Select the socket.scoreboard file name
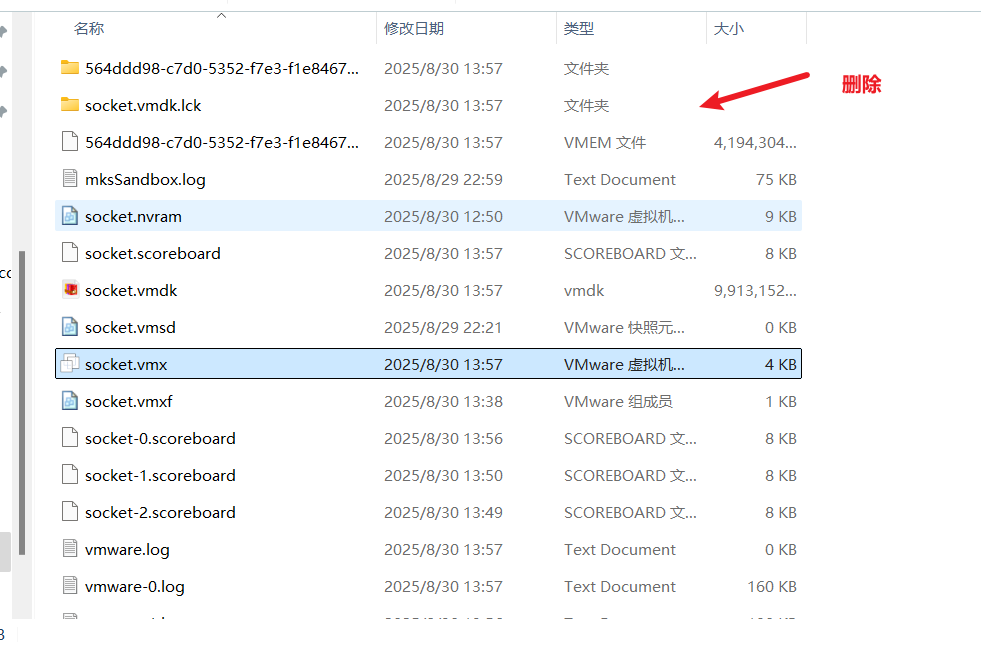This screenshot has height=646, width=981. pyautogui.click(x=152, y=253)
